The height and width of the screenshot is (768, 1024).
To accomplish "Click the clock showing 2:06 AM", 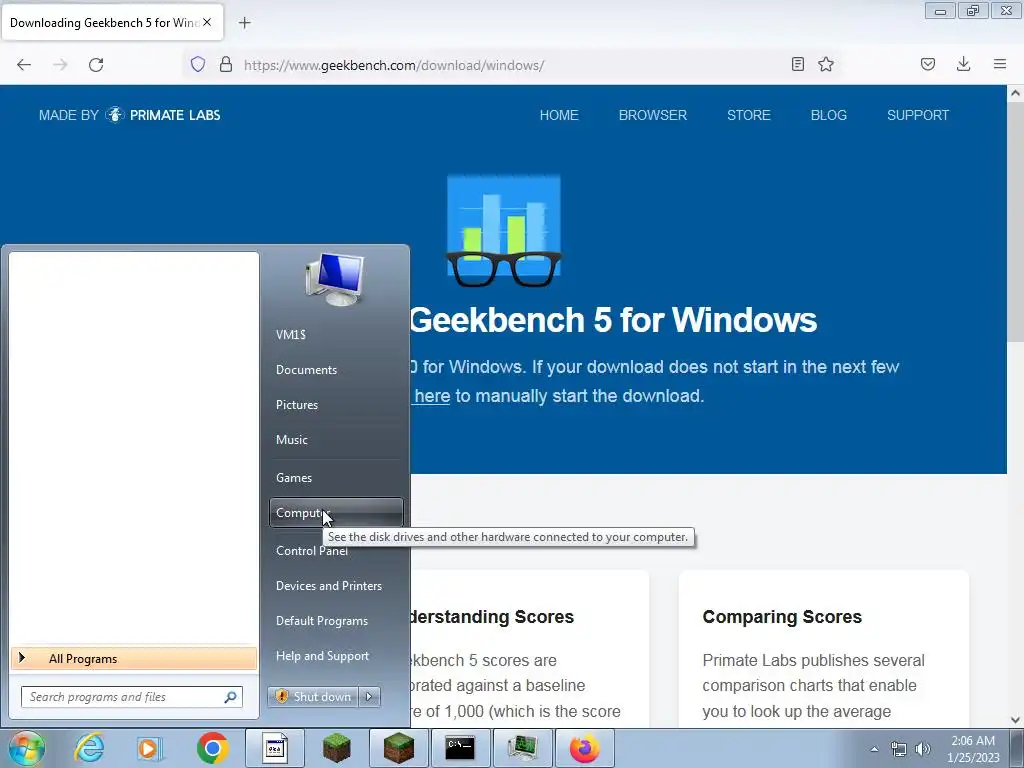I will click(x=973, y=741).
